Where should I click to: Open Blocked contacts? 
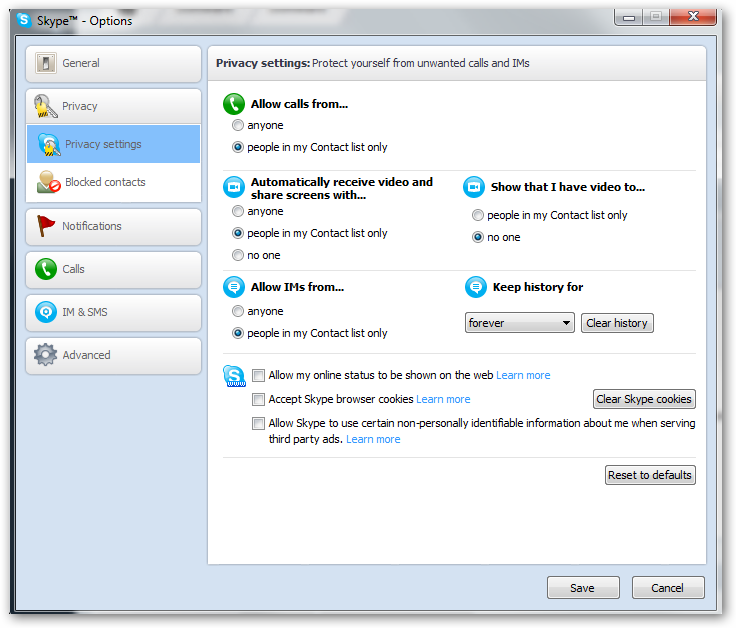click(x=113, y=182)
